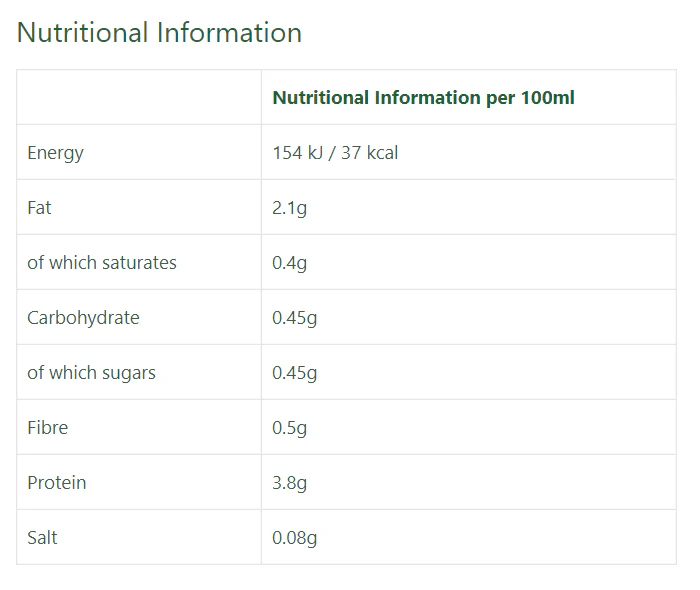700x590 pixels.
Task: Select the 'Fat' row label
Action: point(39,208)
